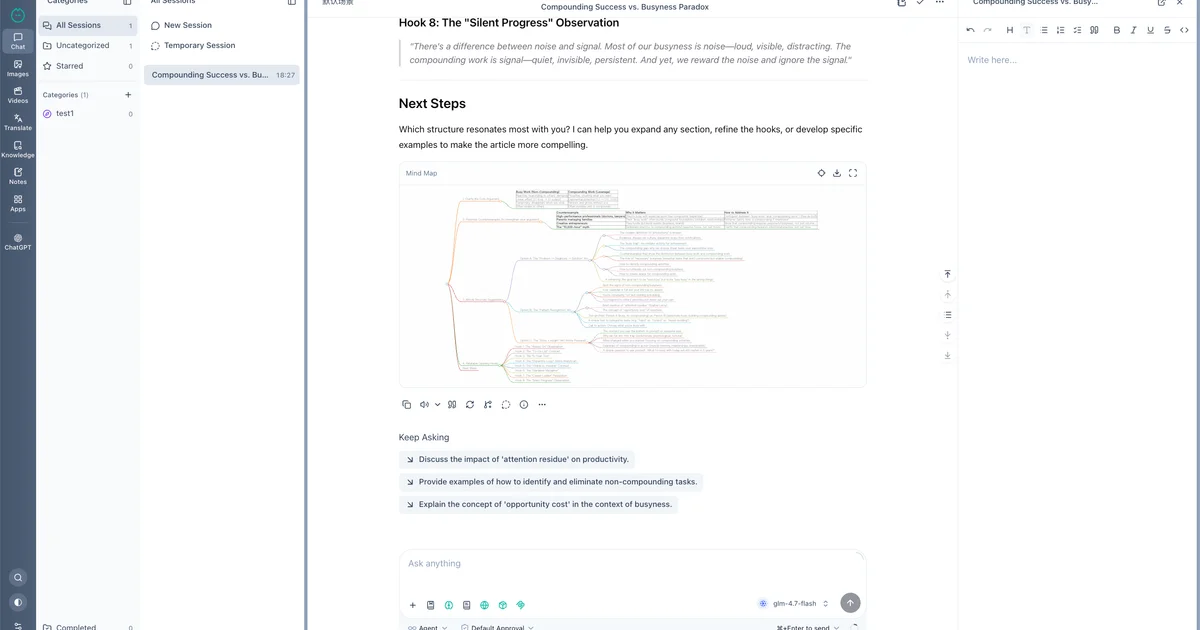This screenshot has height=630, width=1200.
Task: Jump to bottom of conversation
Action: tap(948, 355)
